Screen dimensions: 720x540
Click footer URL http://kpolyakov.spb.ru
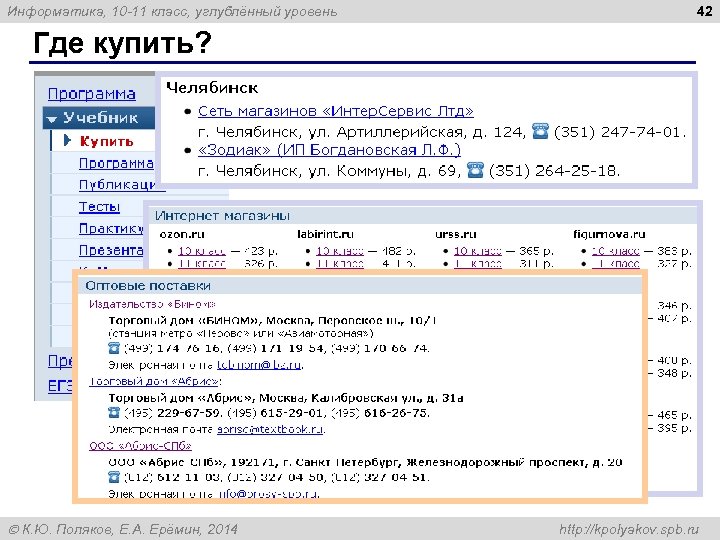click(x=629, y=529)
